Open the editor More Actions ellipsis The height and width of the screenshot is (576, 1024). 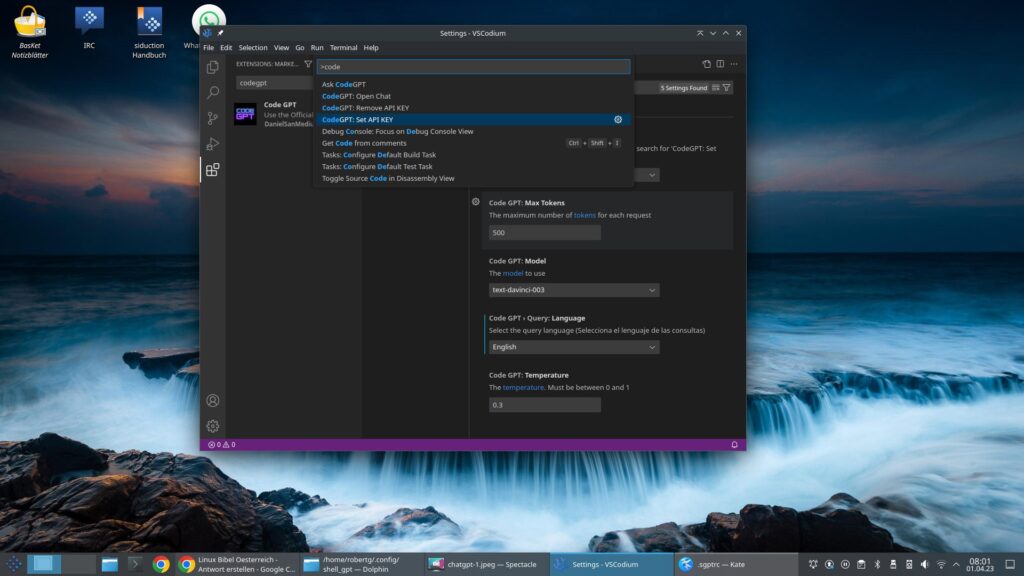point(734,64)
